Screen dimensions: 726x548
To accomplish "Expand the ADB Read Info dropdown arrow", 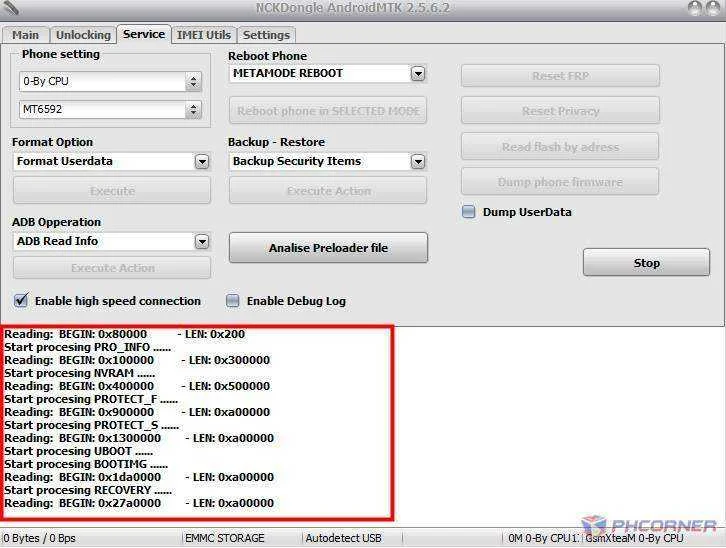I will 202,241.
